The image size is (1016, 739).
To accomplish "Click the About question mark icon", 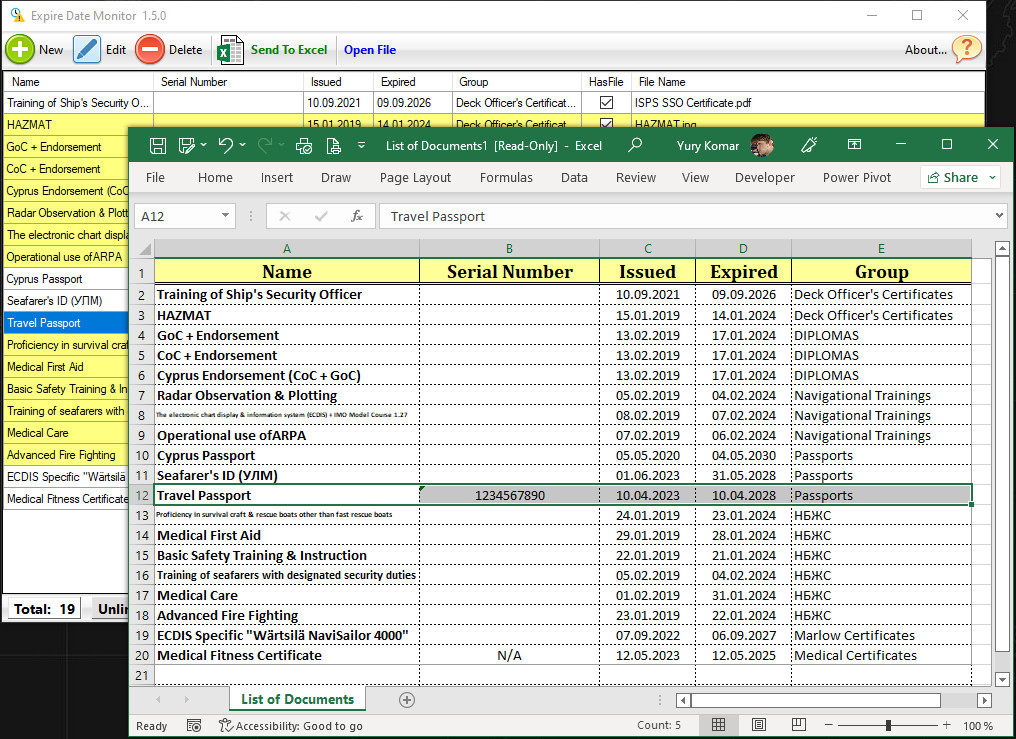I will click(967, 49).
